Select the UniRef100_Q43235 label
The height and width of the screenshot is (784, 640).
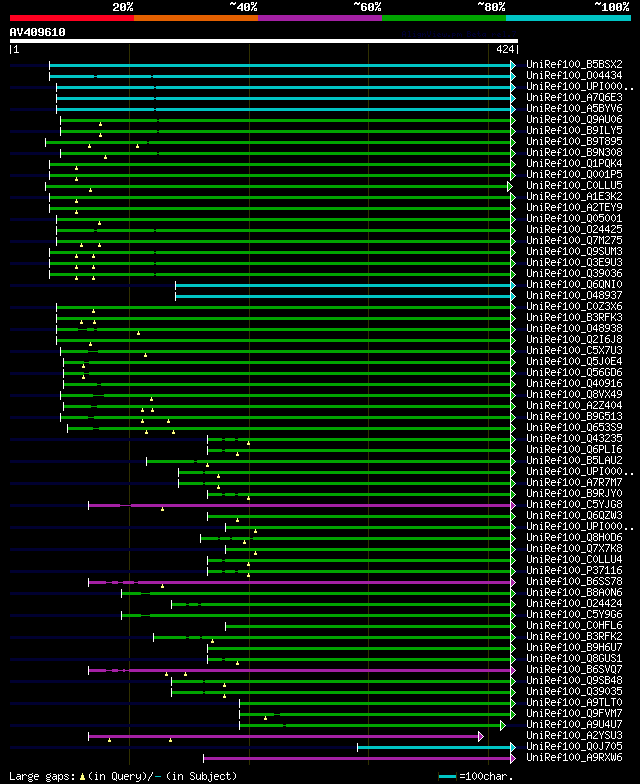pos(574,438)
